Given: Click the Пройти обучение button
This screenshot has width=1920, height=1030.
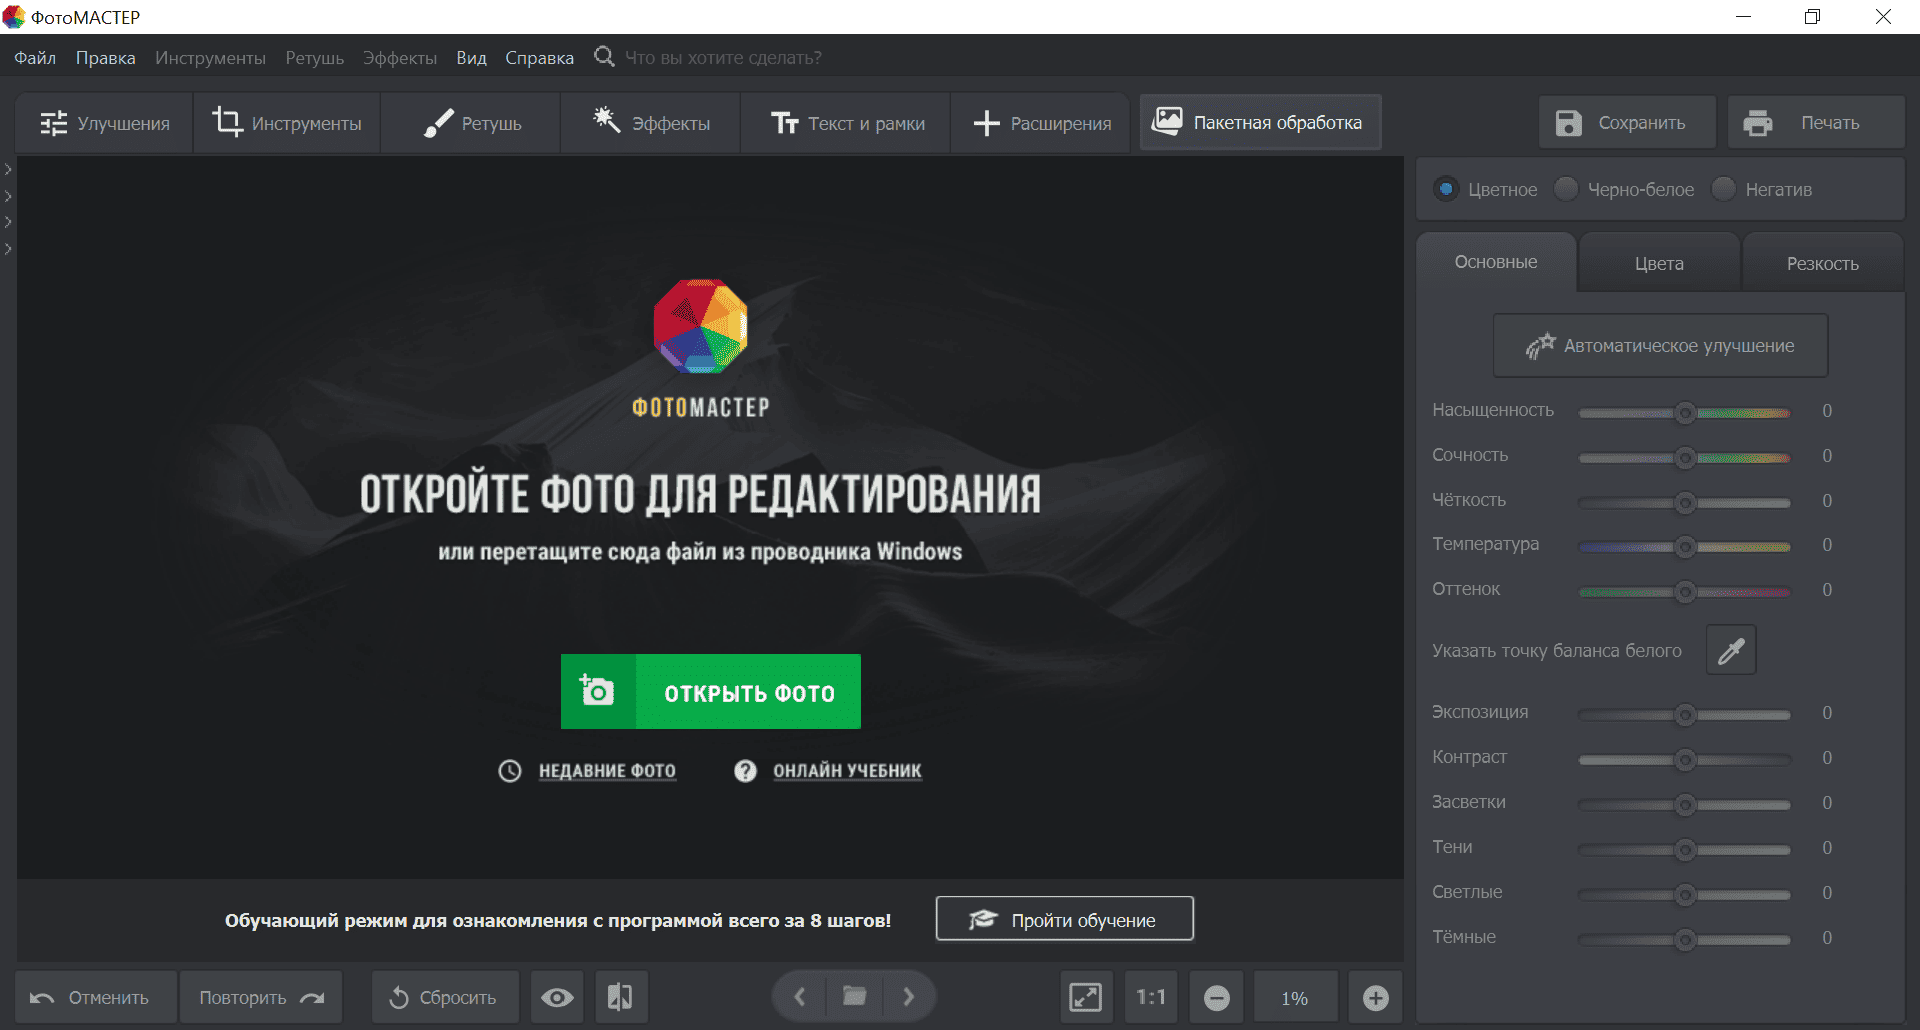Looking at the screenshot, I should pyautogui.click(x=1064, y=919).
